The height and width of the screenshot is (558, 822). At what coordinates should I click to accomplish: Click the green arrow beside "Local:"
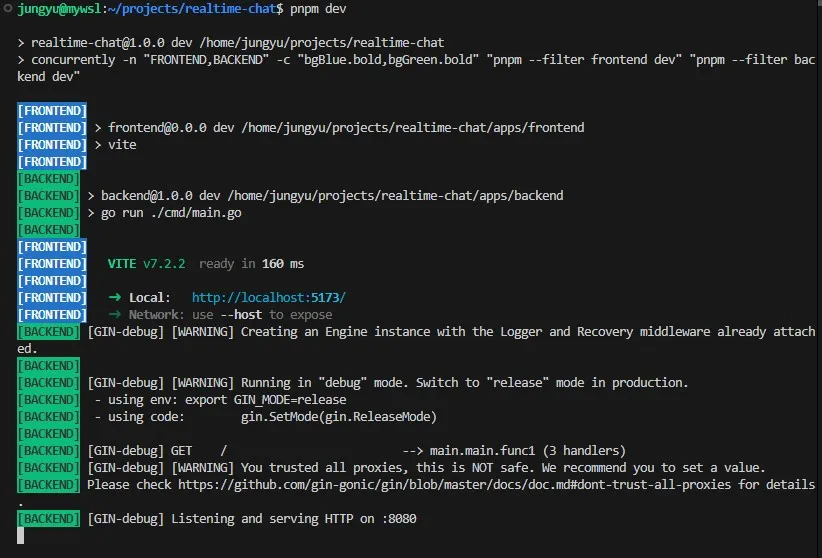pyautogui.click(x=114, y=298)
